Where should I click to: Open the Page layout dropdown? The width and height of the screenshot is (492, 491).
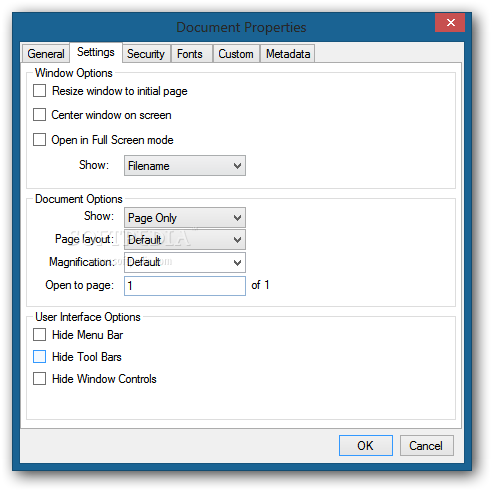pos(185,240)
